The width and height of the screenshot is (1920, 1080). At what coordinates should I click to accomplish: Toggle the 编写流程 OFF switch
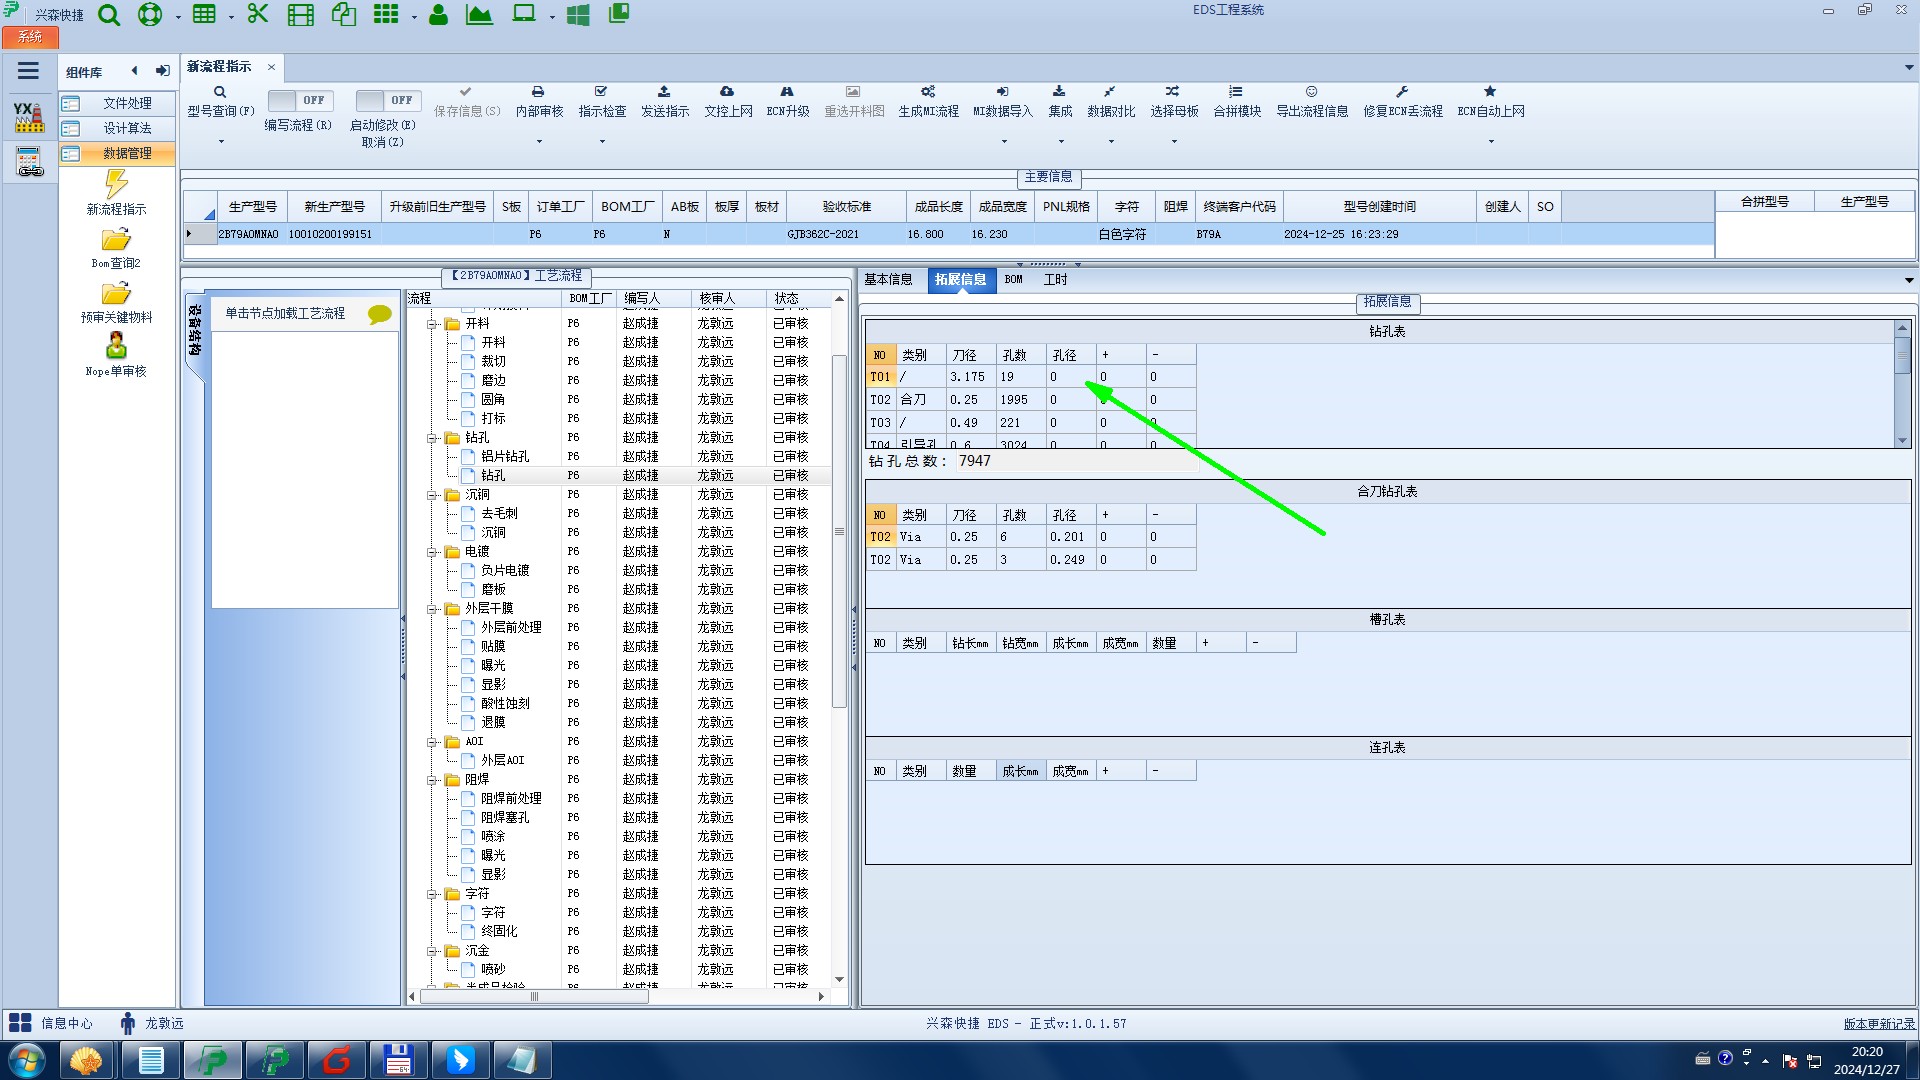point(300,100)
